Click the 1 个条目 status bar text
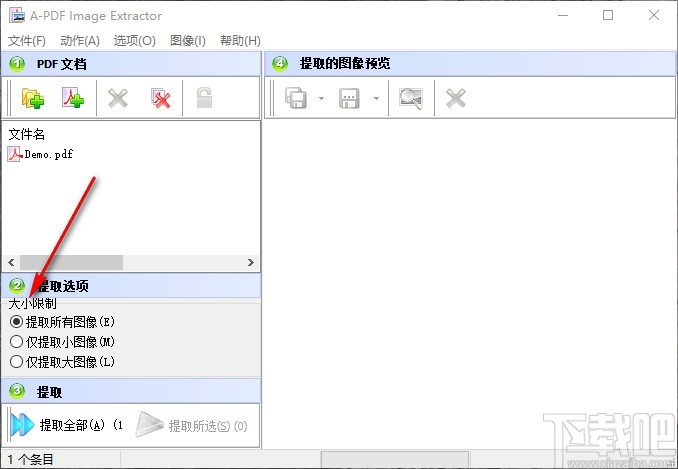Screen dimensions: 678x469 [30, 459]
